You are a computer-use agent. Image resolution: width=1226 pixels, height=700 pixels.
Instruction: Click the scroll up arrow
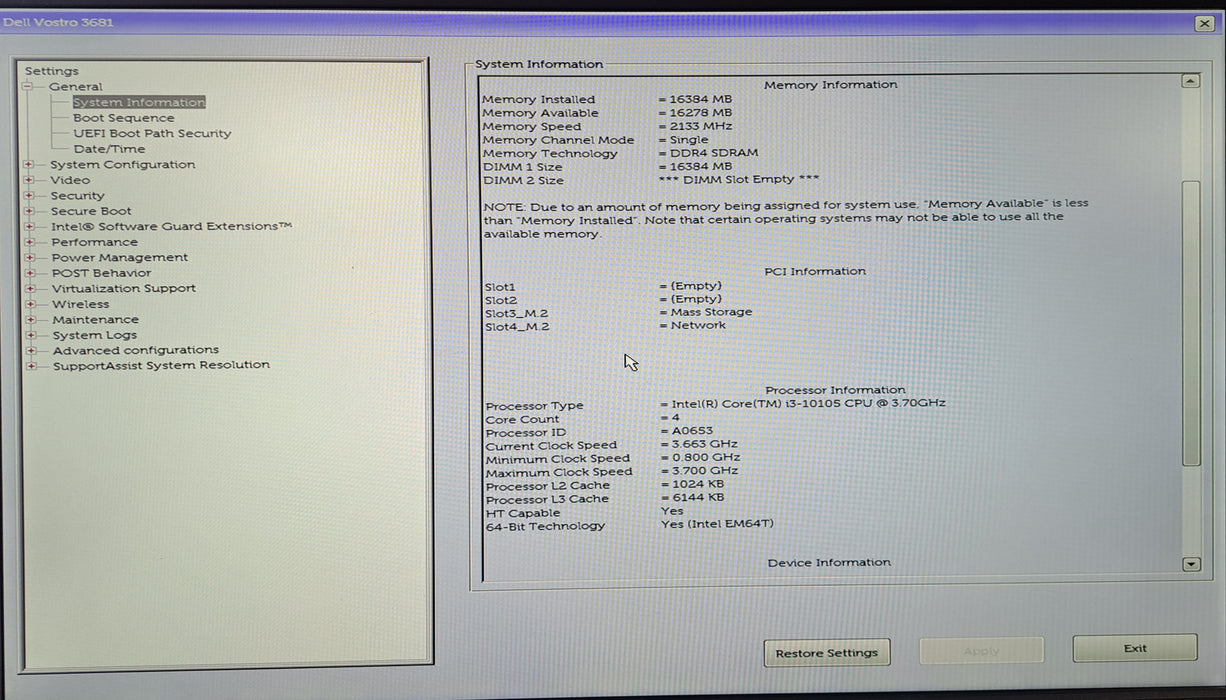pyautogui.click(x=1190, y=82)
